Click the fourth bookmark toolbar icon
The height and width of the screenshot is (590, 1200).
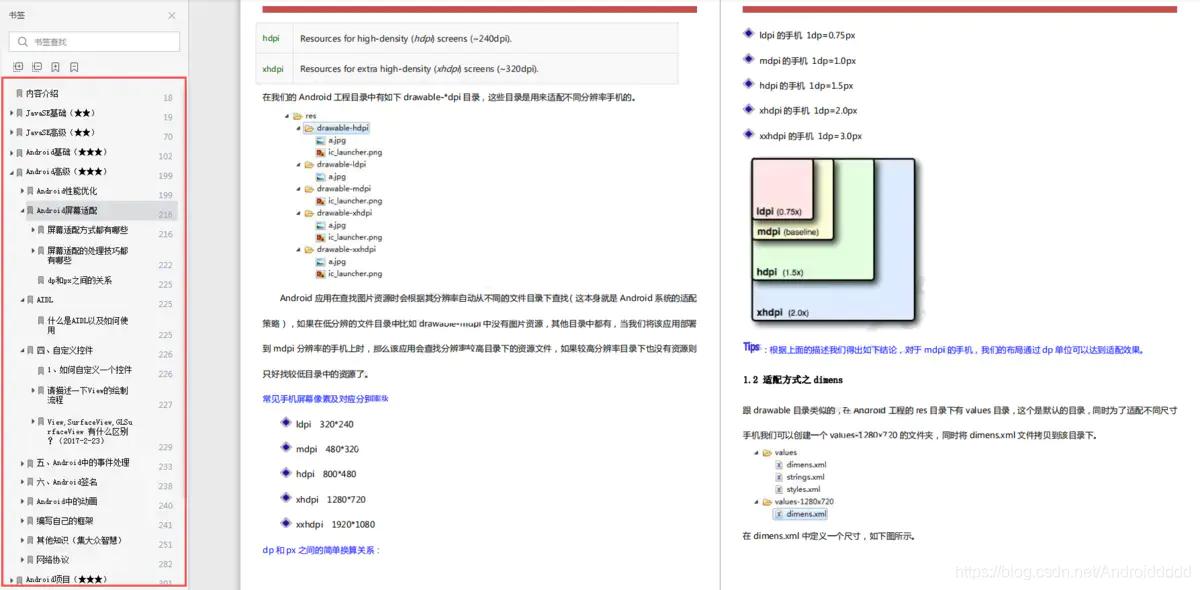pyautogui.click(x=73, y=66)
